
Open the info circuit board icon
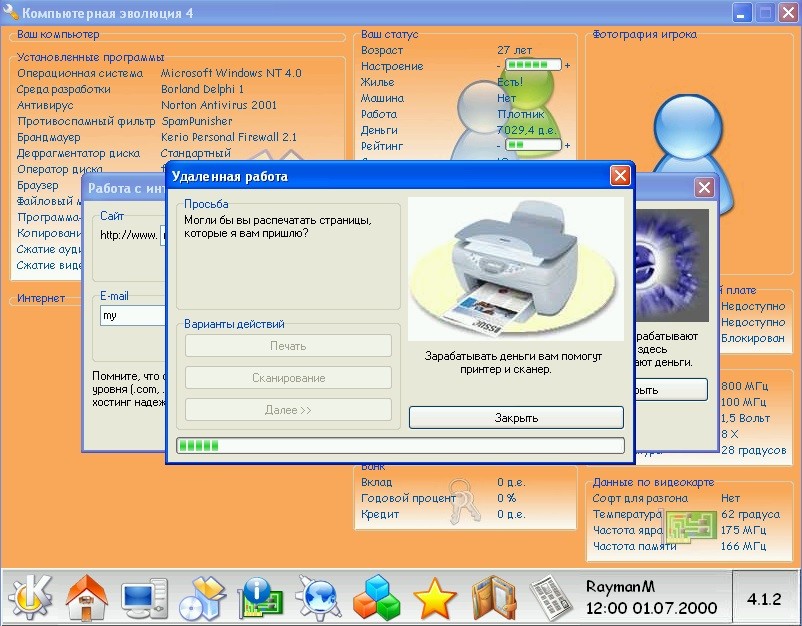coord(260,597)
